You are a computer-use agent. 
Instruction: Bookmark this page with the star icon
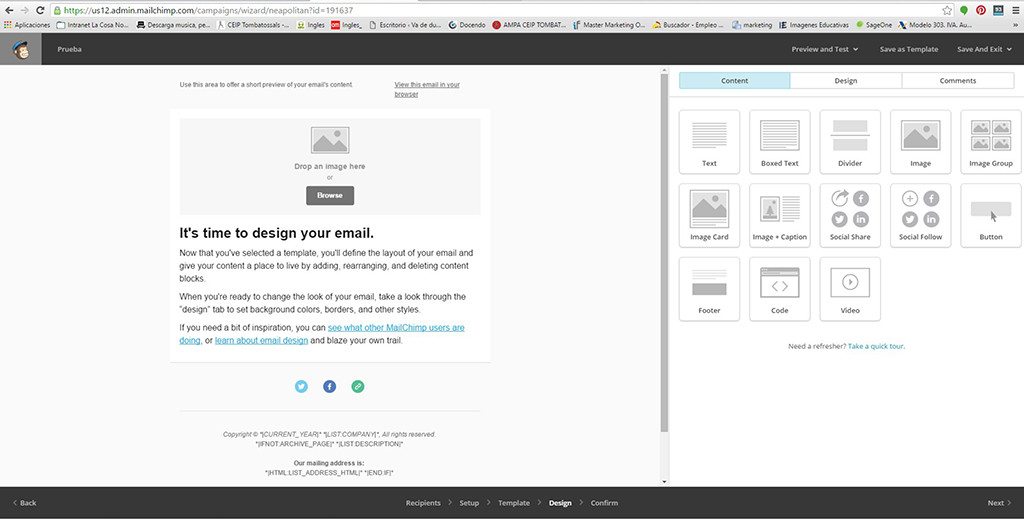[947, 10]
